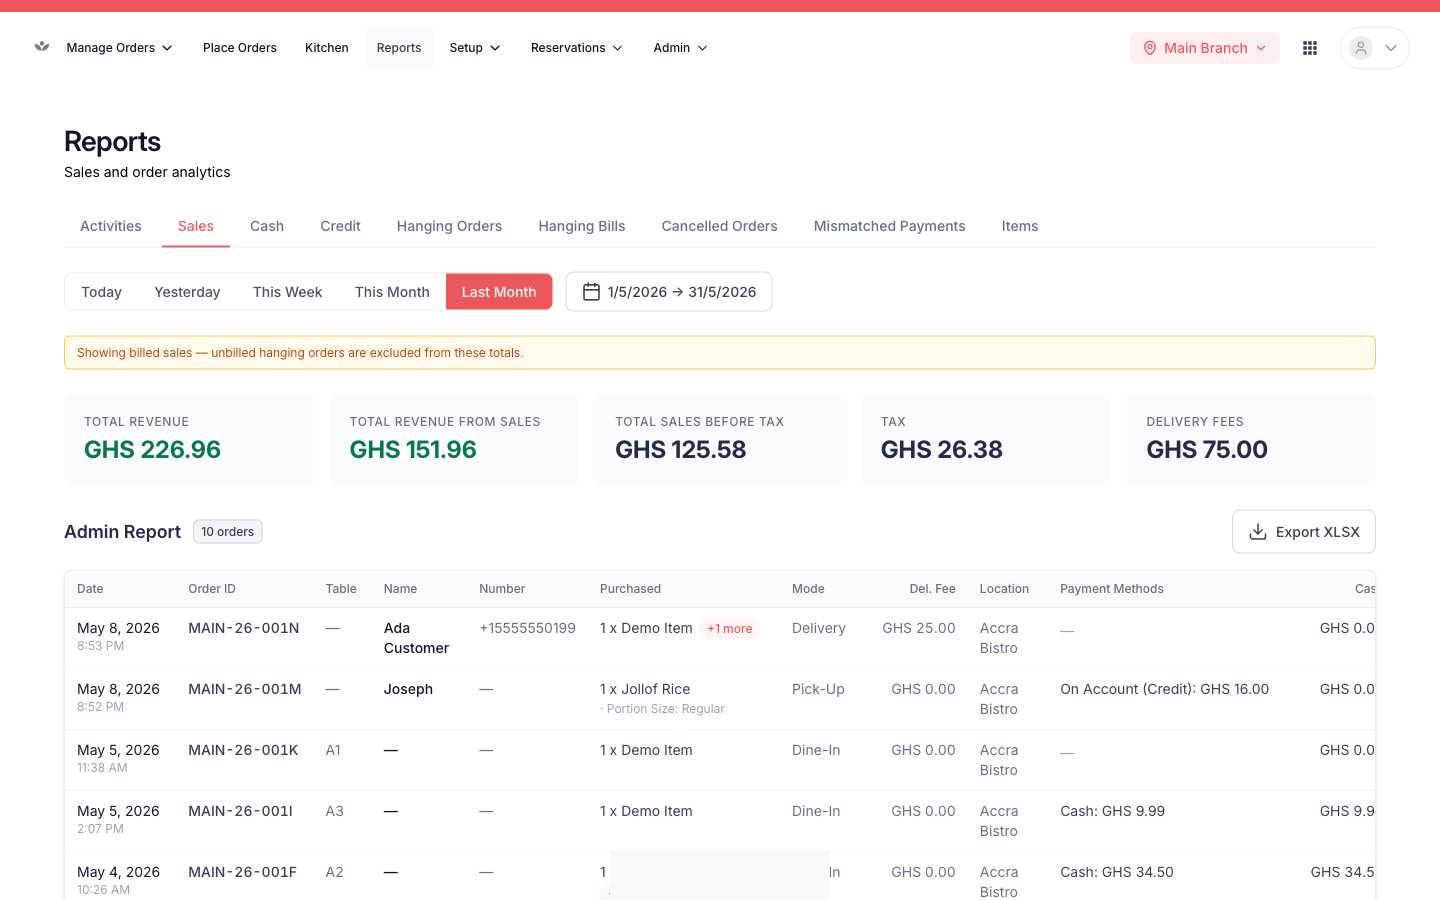Open the Reports nav item
The height and width of the screenshot is (900, 1440).
399,48
